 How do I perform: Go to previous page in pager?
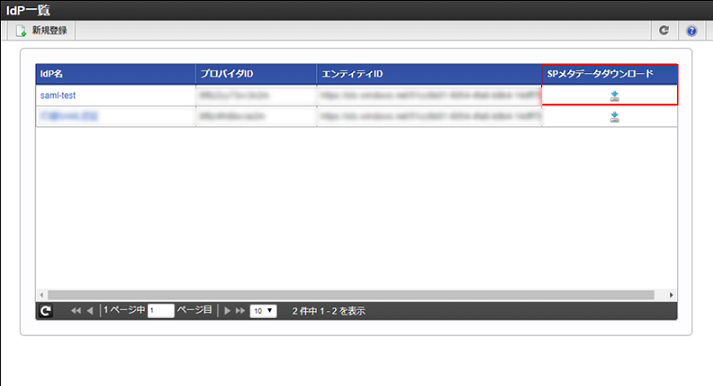point(90,311)
